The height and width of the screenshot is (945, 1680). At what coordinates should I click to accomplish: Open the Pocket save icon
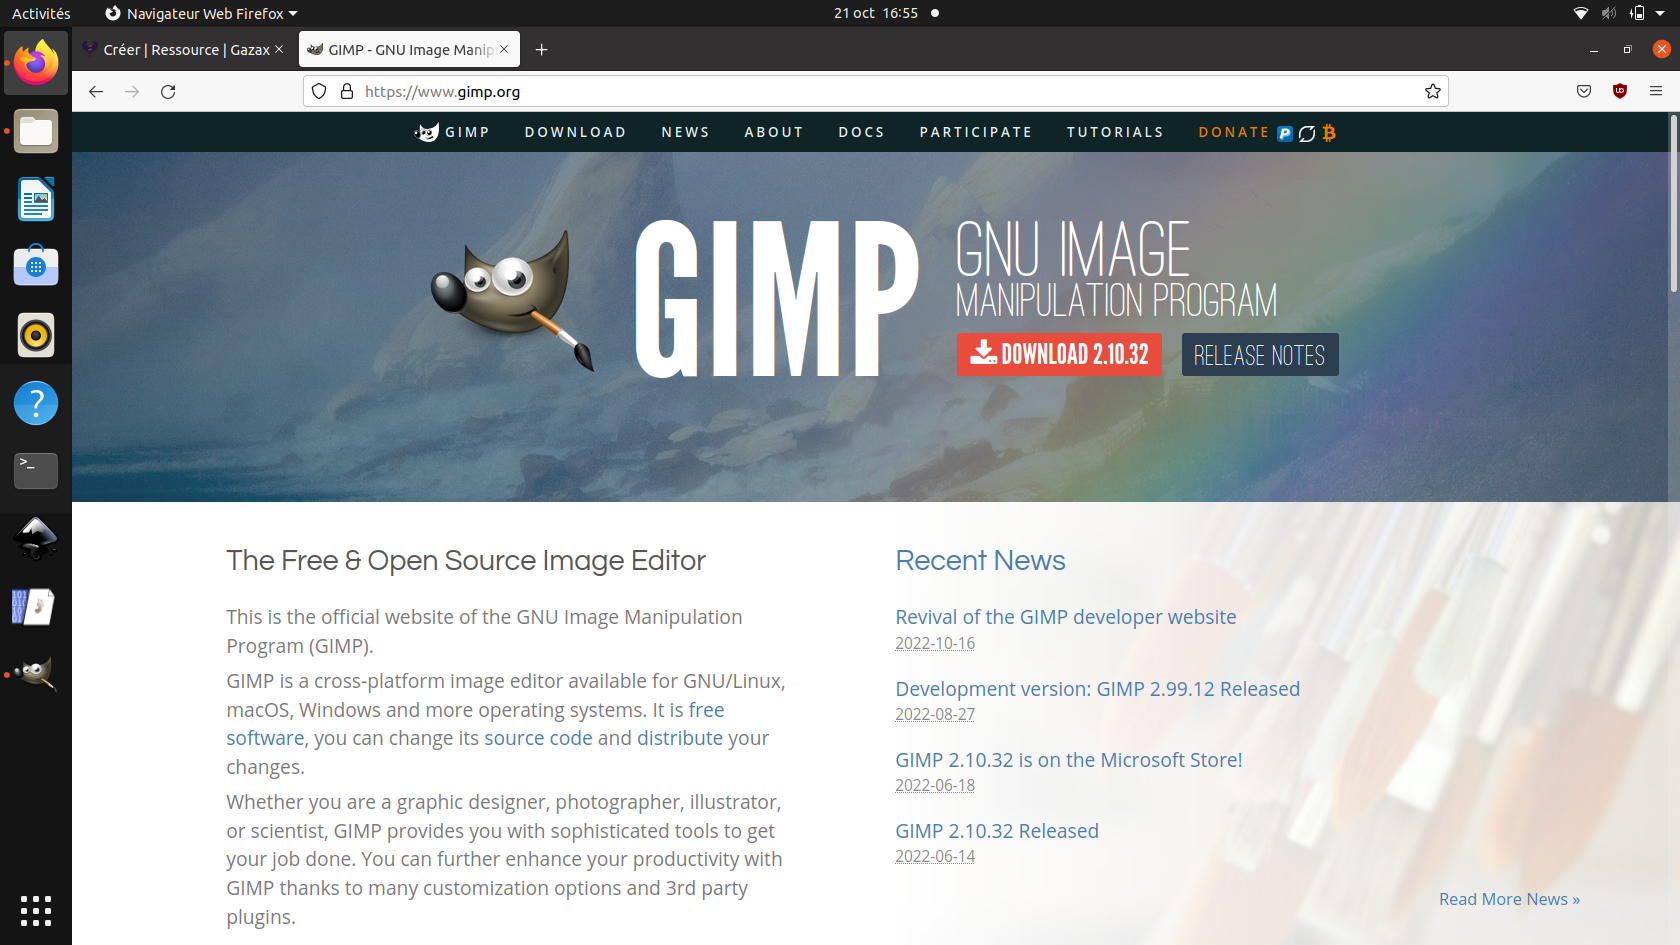tap(1584, 92)
